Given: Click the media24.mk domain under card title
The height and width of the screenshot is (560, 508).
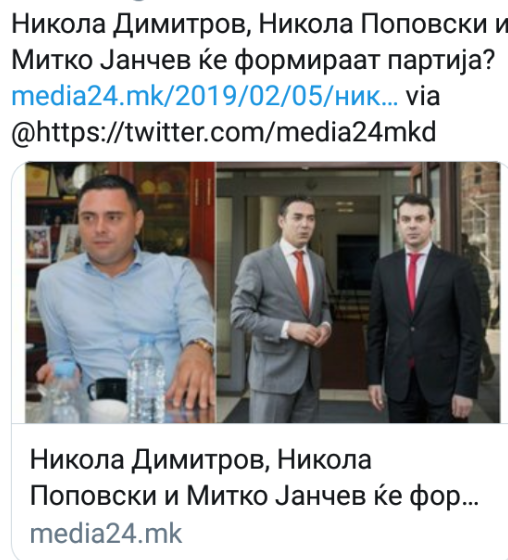Looking at the screenshot, I should click(x=106, y=534).
